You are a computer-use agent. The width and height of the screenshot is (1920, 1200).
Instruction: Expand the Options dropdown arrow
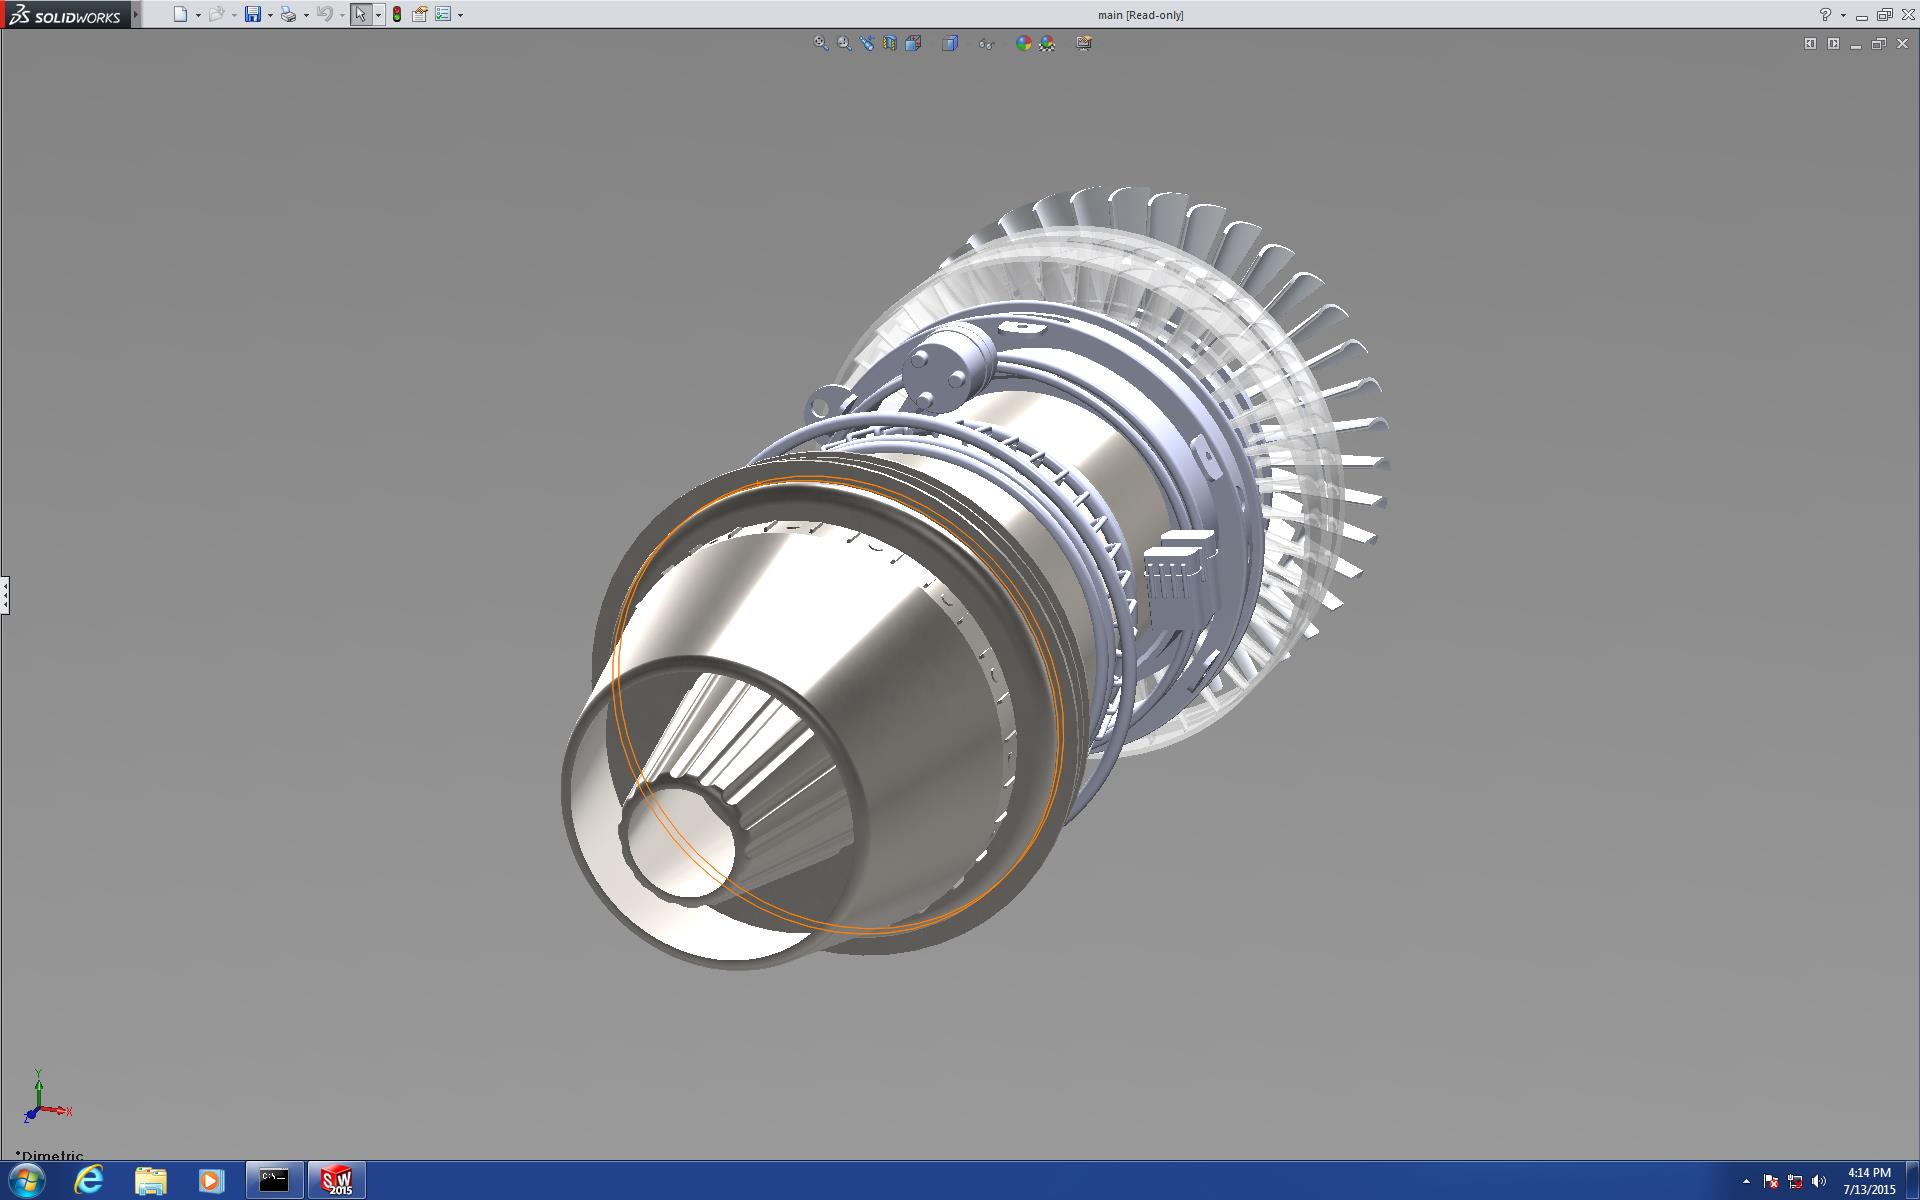tap(460, 15)
